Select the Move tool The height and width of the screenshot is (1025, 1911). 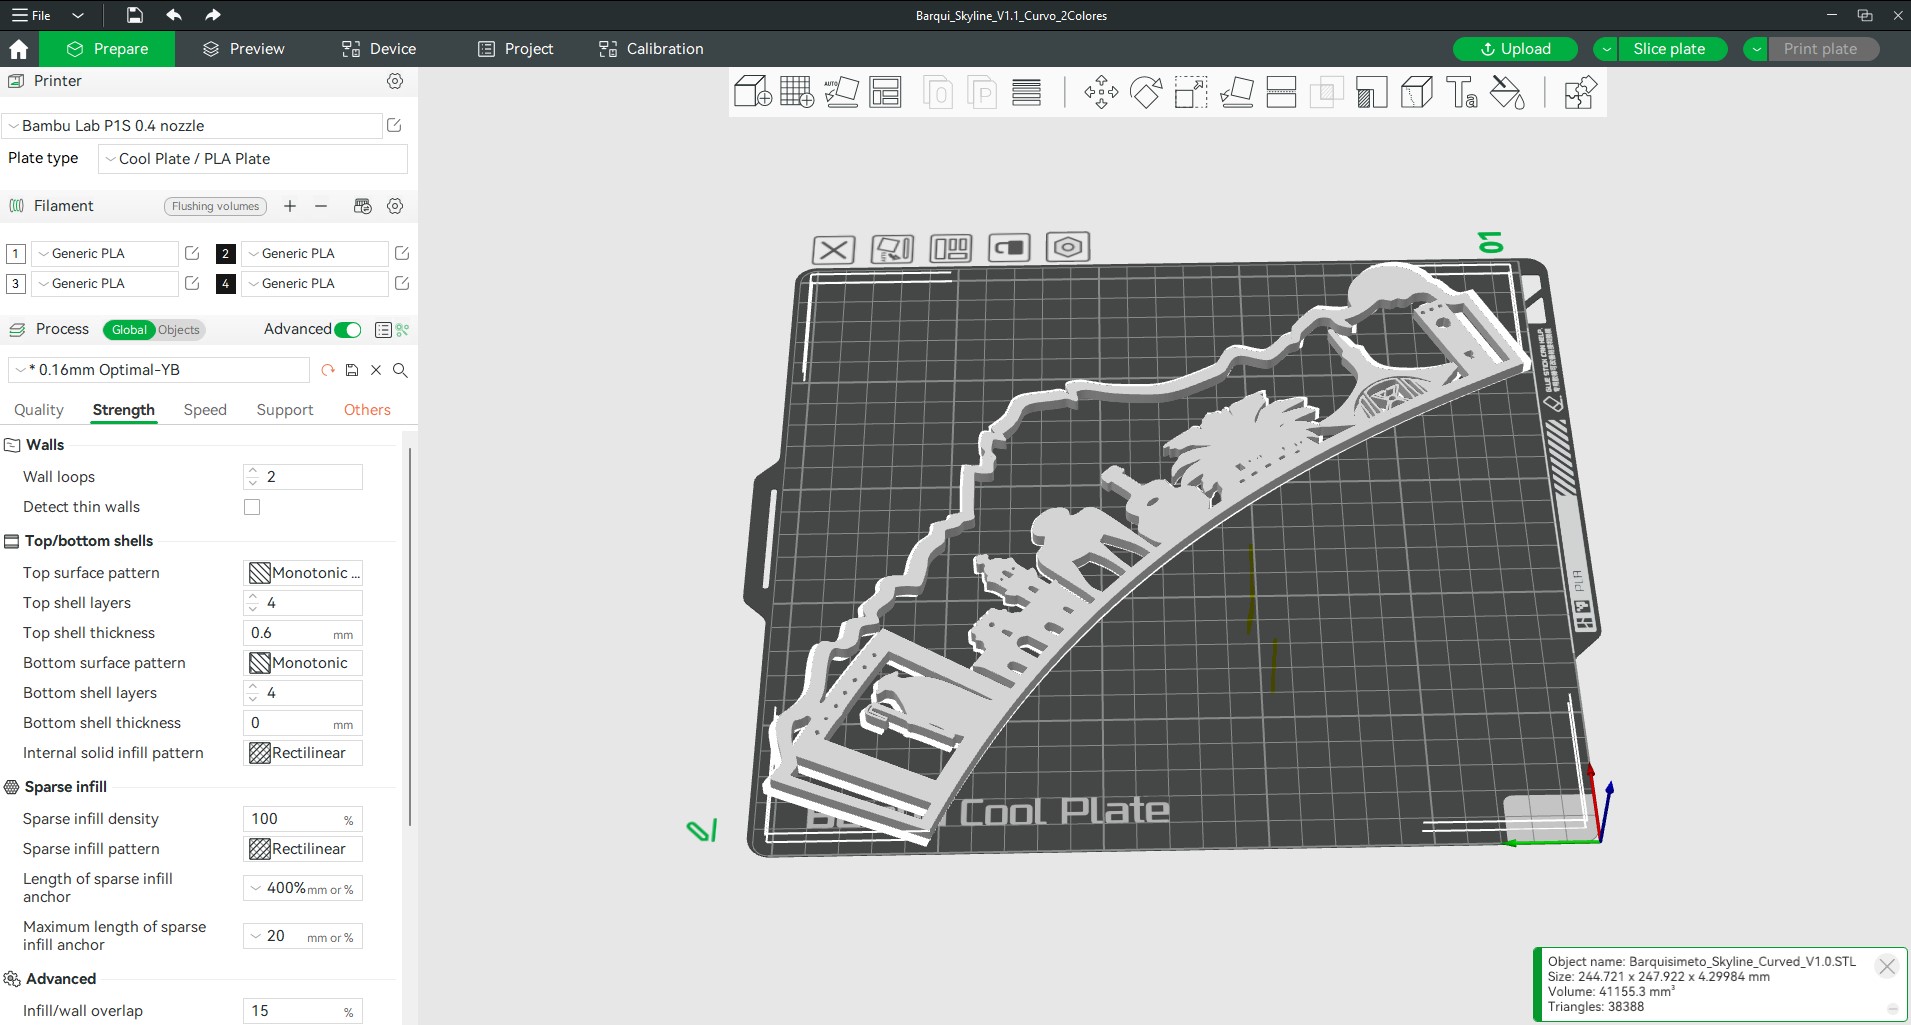pyautogui.click(x=1101, y=93)
